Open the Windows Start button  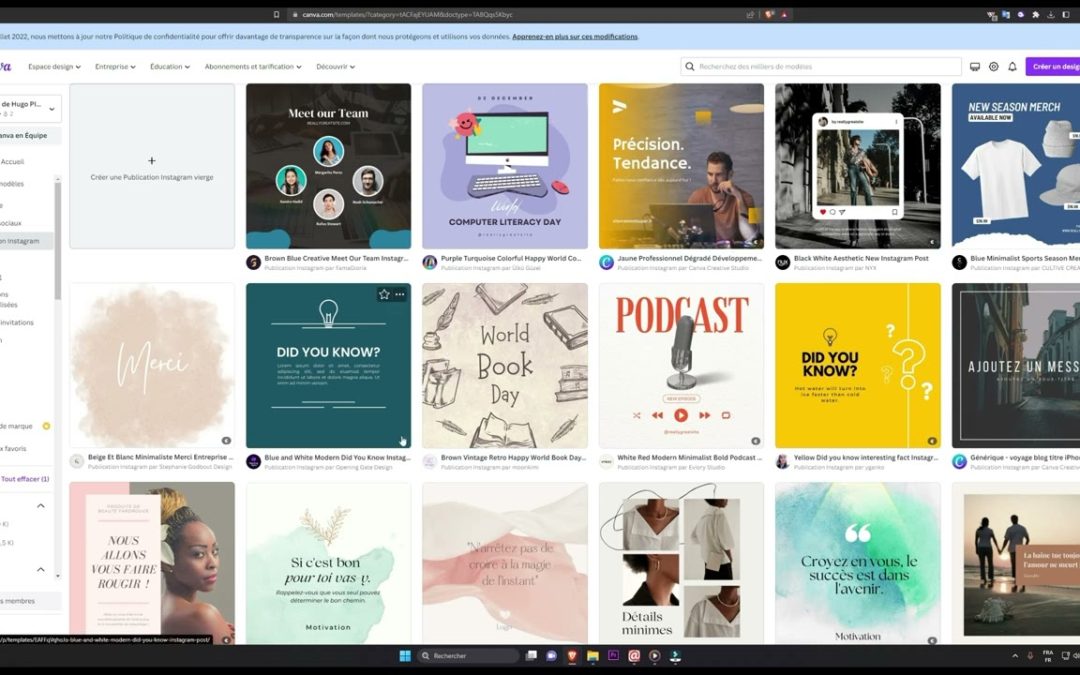pos(405,656)
